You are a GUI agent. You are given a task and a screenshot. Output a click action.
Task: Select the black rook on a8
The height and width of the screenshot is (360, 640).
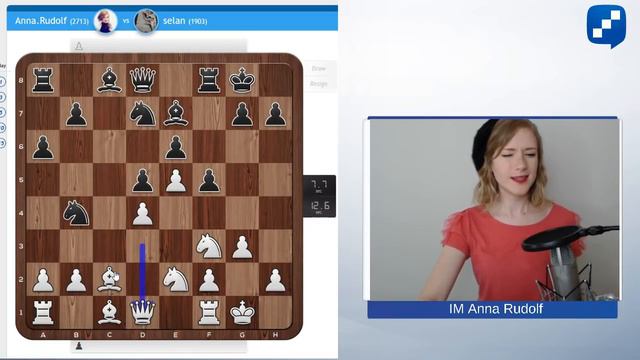click(43, 80)
